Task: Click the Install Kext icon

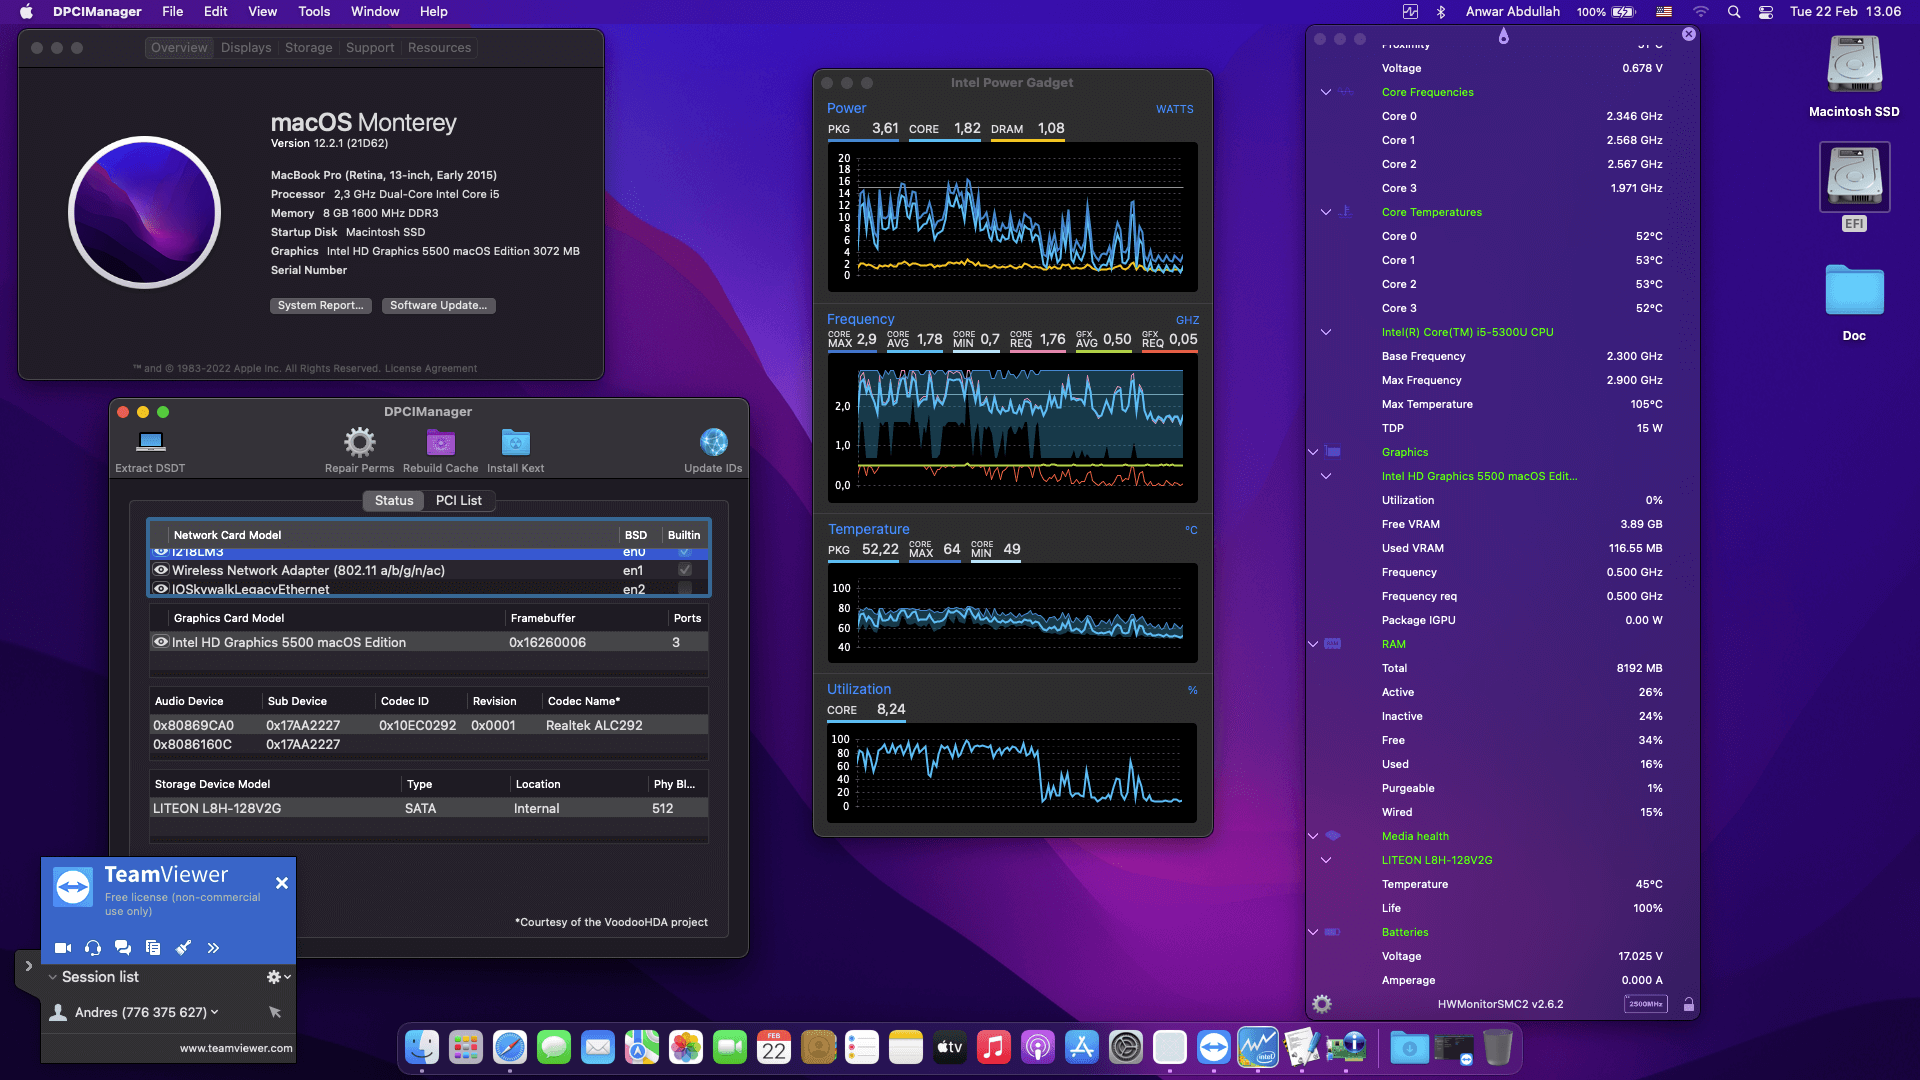Action: click(515, 441)
